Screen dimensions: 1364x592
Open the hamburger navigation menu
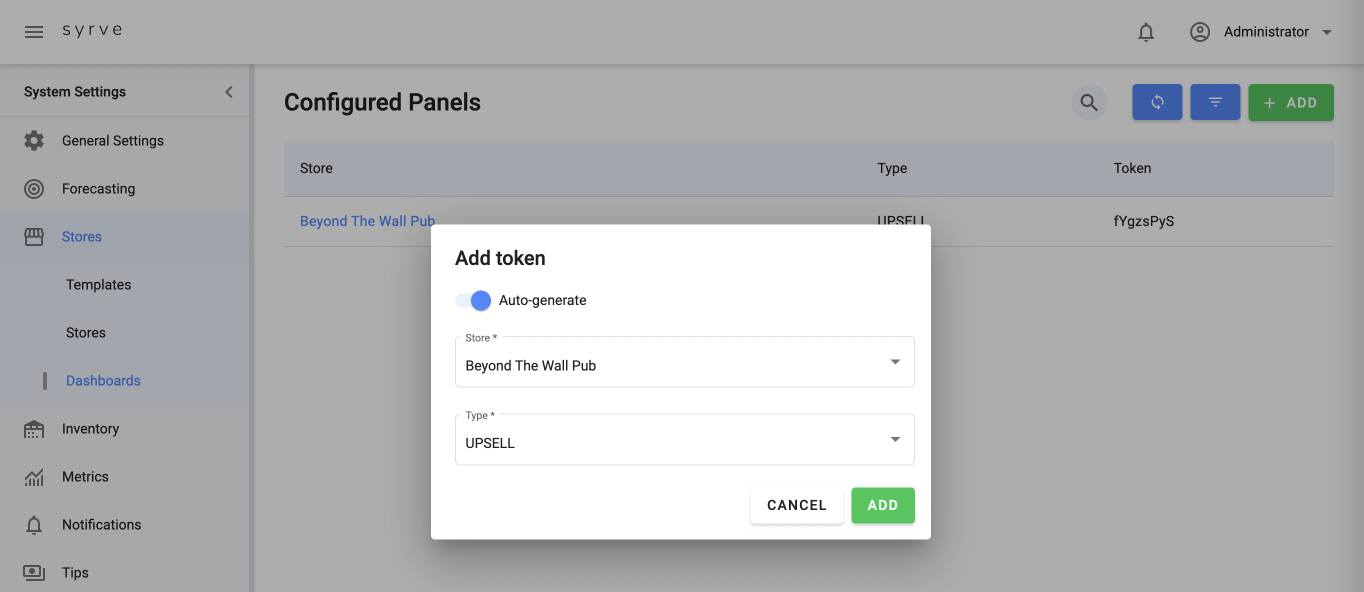[34, 32]
